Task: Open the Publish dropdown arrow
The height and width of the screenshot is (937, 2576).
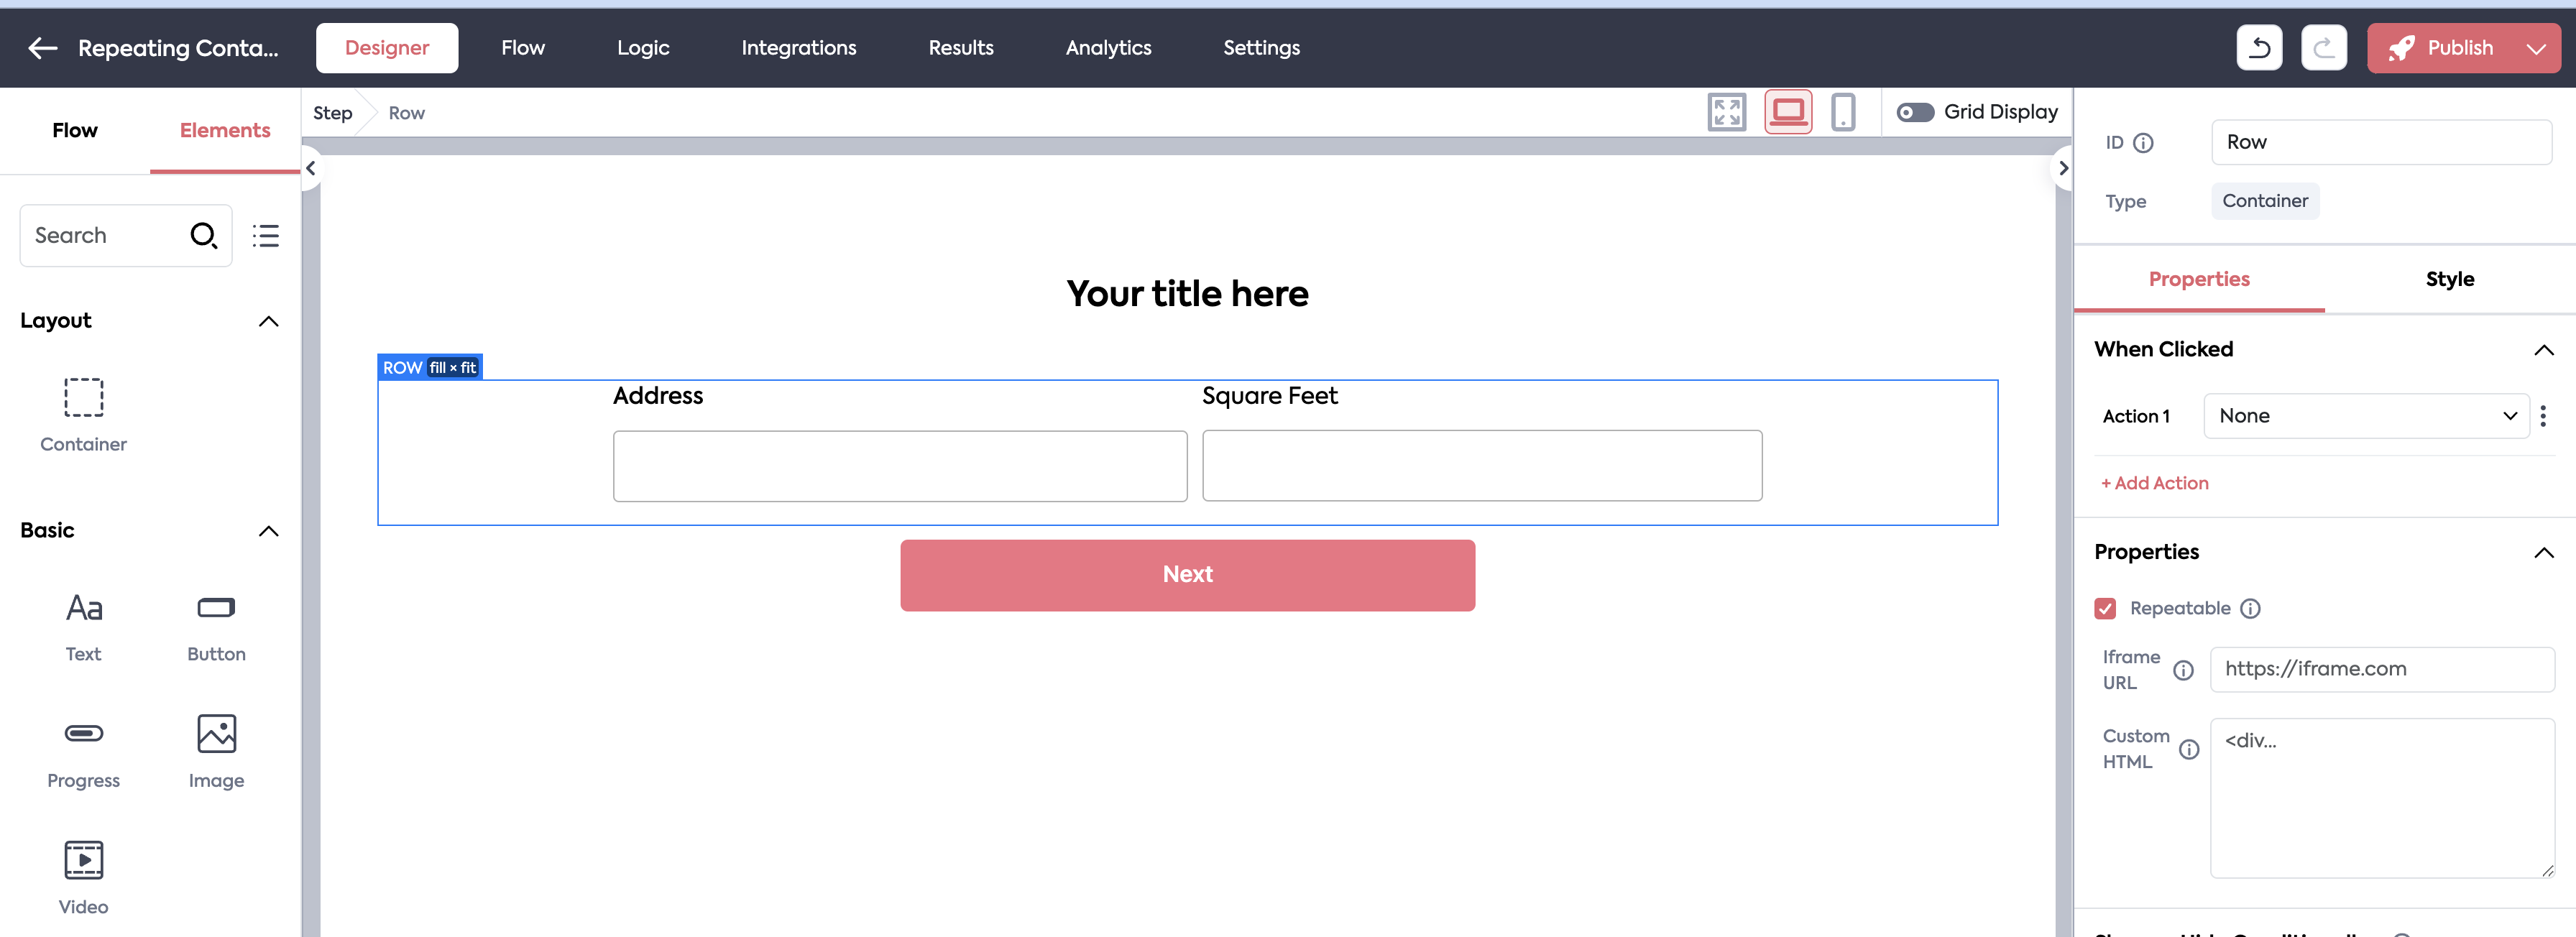Action: click(x=2536, y=49)
